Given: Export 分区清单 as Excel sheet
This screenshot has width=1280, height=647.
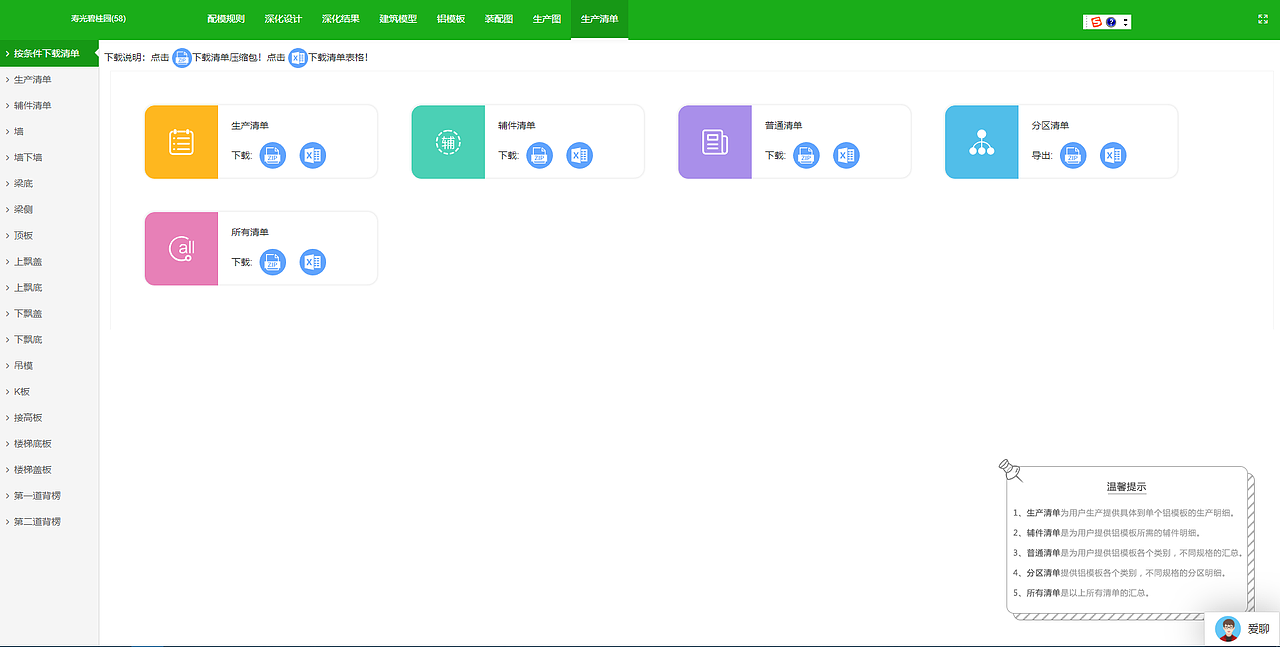Looking at the screenshot, I should (1113, 155).
